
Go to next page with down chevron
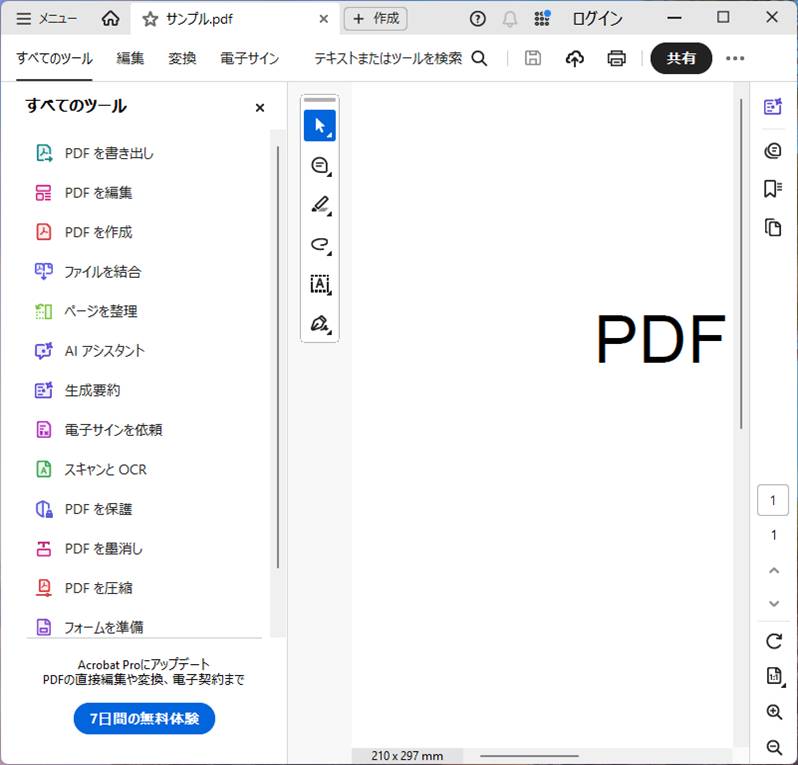(x=774, y=604)
